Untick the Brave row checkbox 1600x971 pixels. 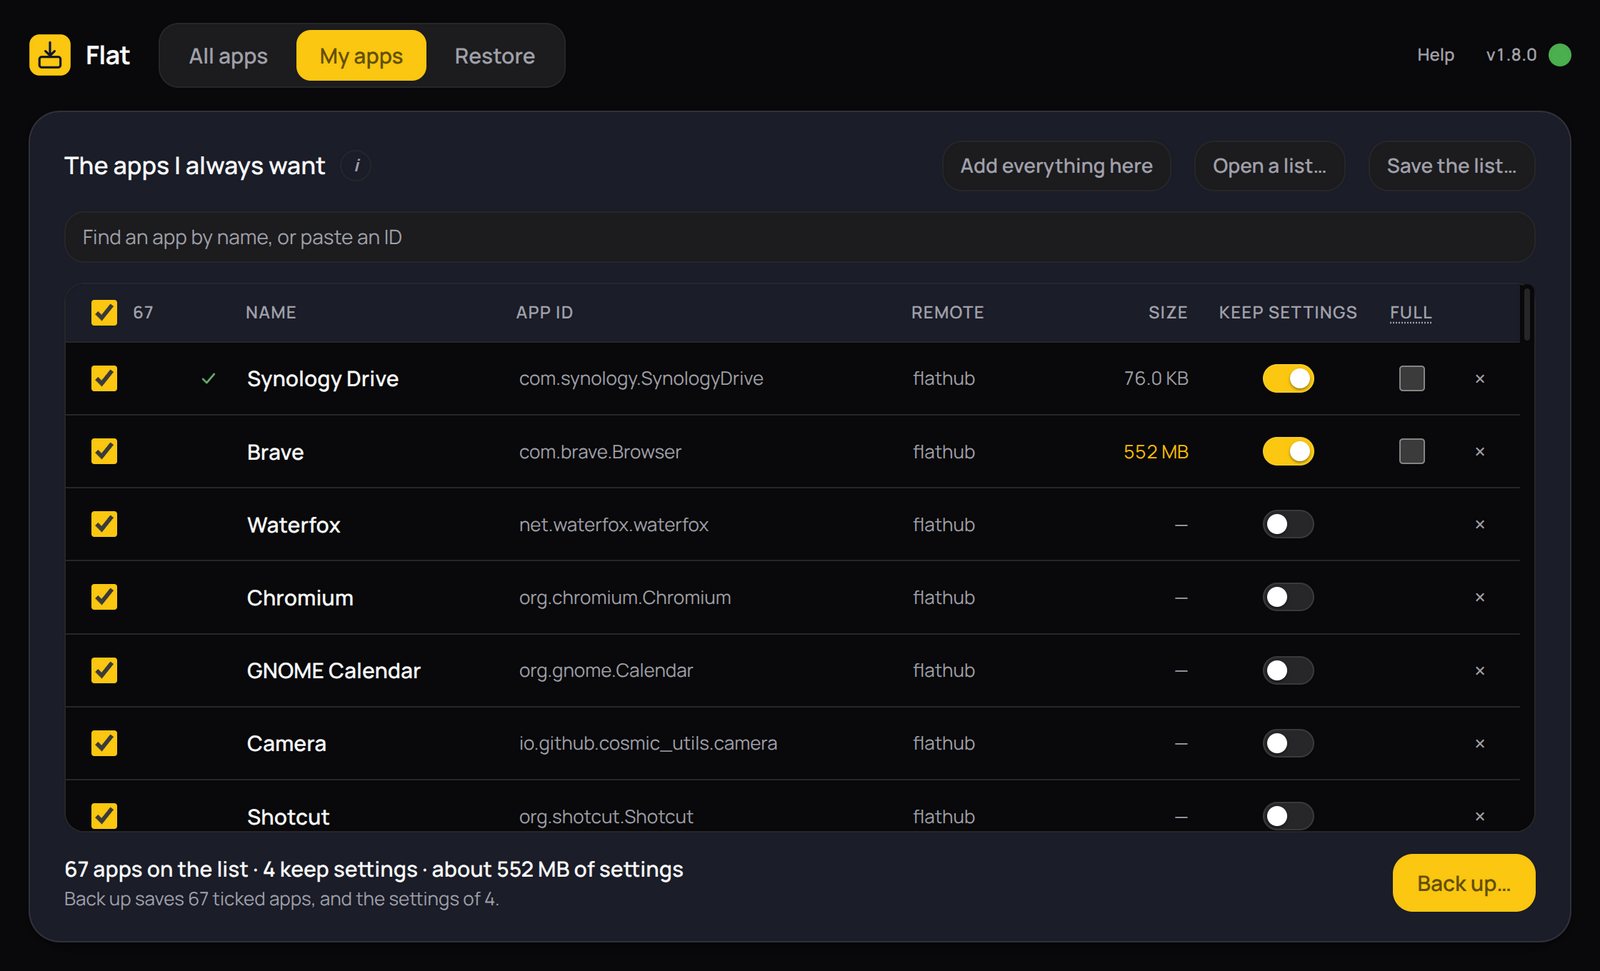click(104, 451)
